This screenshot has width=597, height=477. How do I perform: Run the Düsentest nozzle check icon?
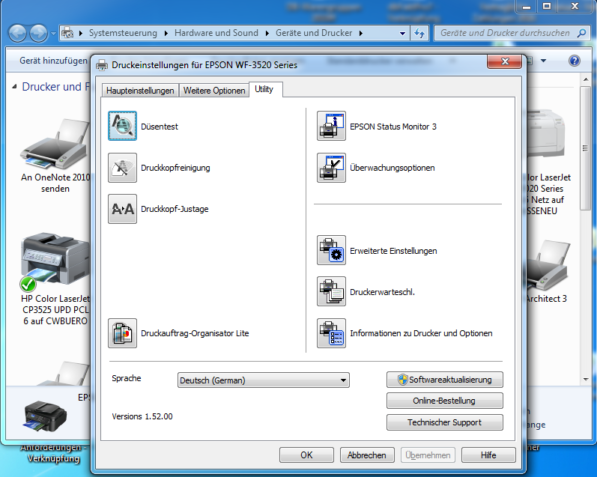[122, 126]
